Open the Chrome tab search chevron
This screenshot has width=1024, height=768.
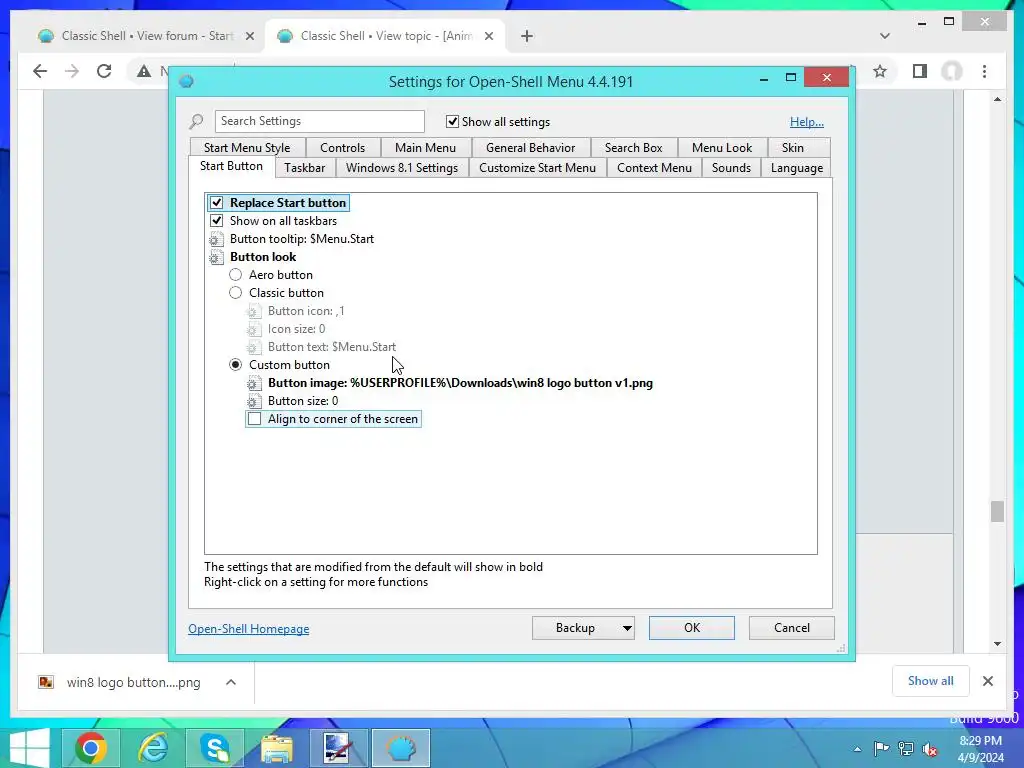[884, 36]
